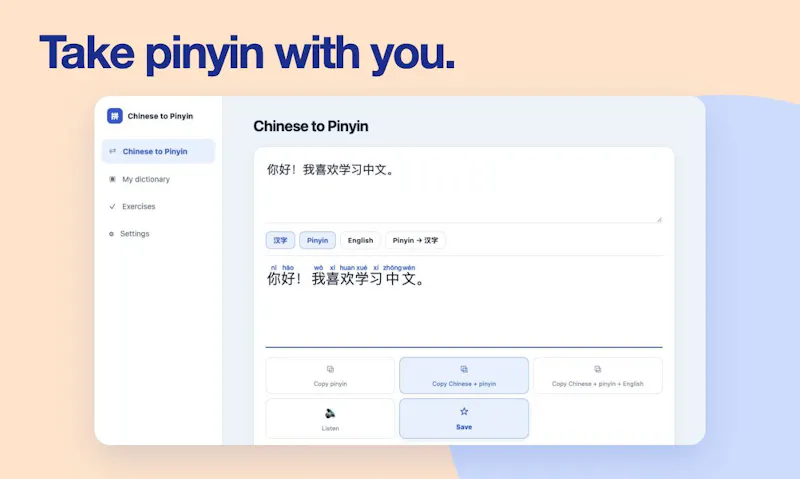Screen dimensions: 800x479
Task: Go to Exercises in the sidebar
Action: tap(138, 207)
